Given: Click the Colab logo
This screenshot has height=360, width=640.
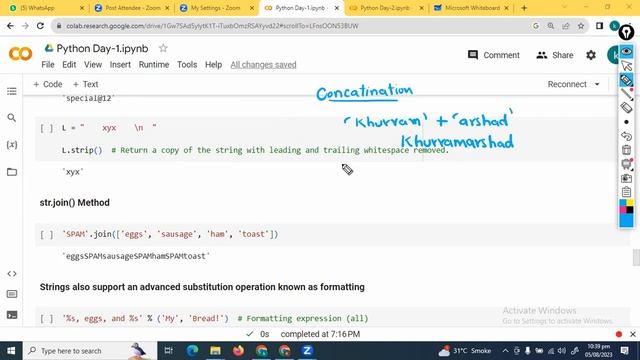Looking at the screenshot, I should [x=20, y=54].
